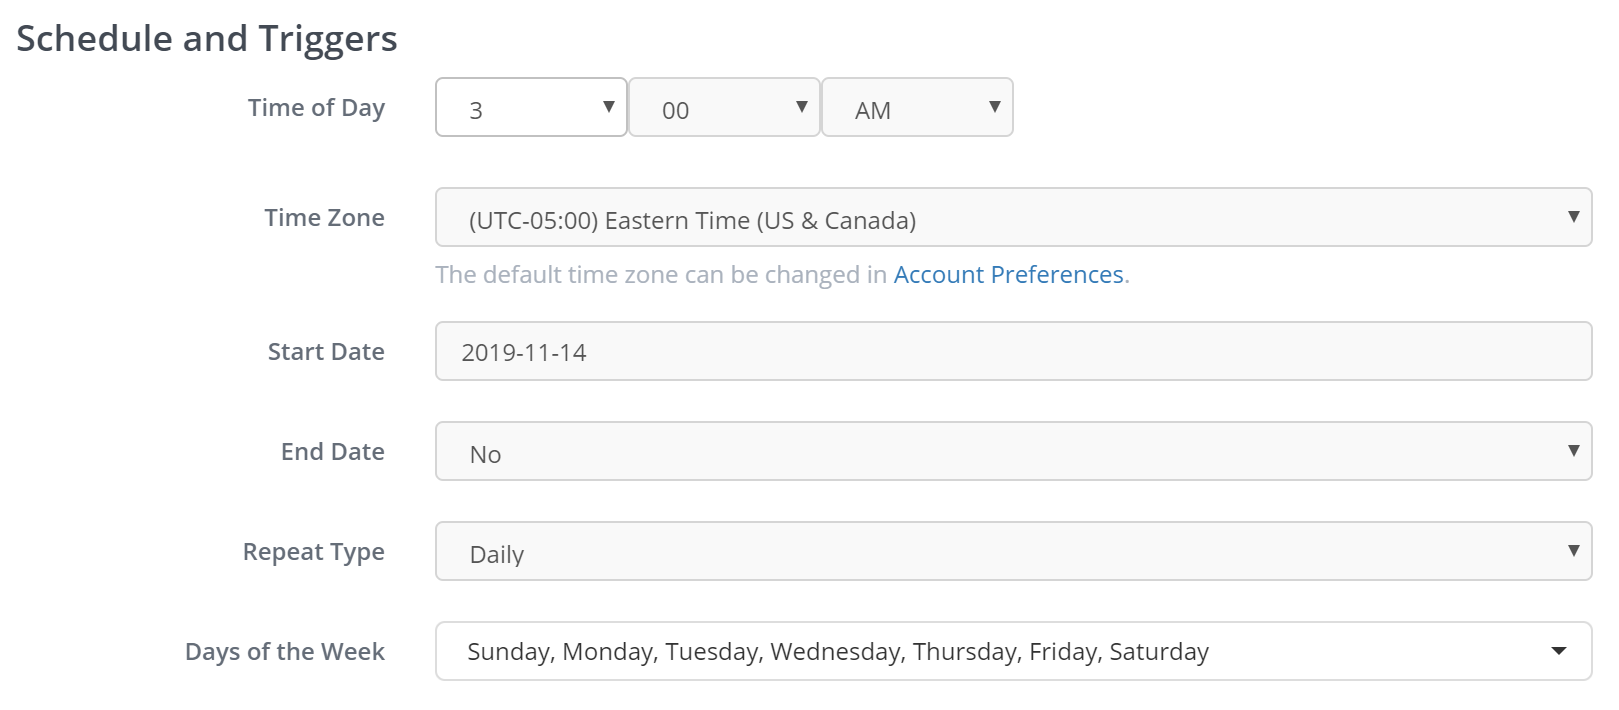Click the Repeat Type label
Viewport: 1619px width, 710px height.
(x=313, y=552)
